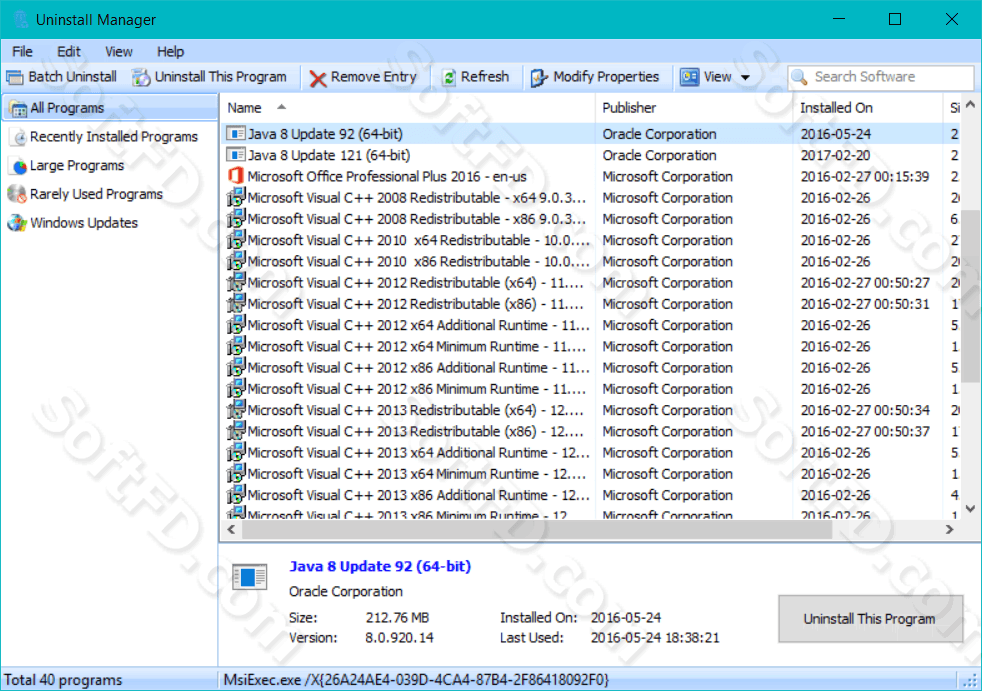Click the Java 8 Update 92 details title

pyautogui.click(x=380, y=566)
